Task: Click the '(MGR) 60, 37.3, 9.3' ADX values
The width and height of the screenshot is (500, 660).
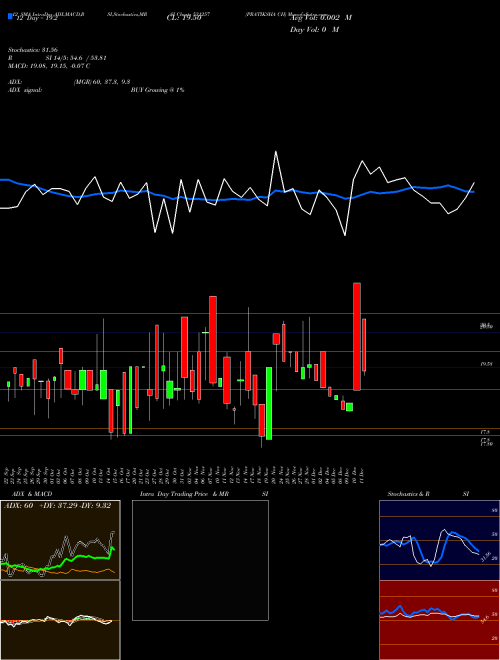Action: pos(102,82)
